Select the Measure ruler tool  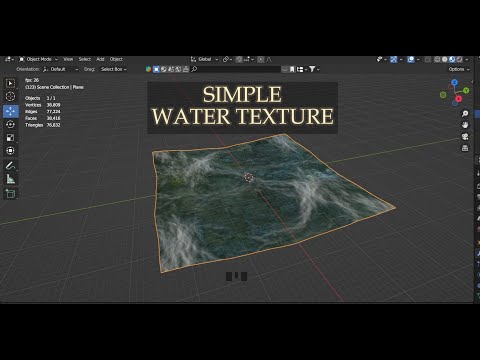point(10,179)
